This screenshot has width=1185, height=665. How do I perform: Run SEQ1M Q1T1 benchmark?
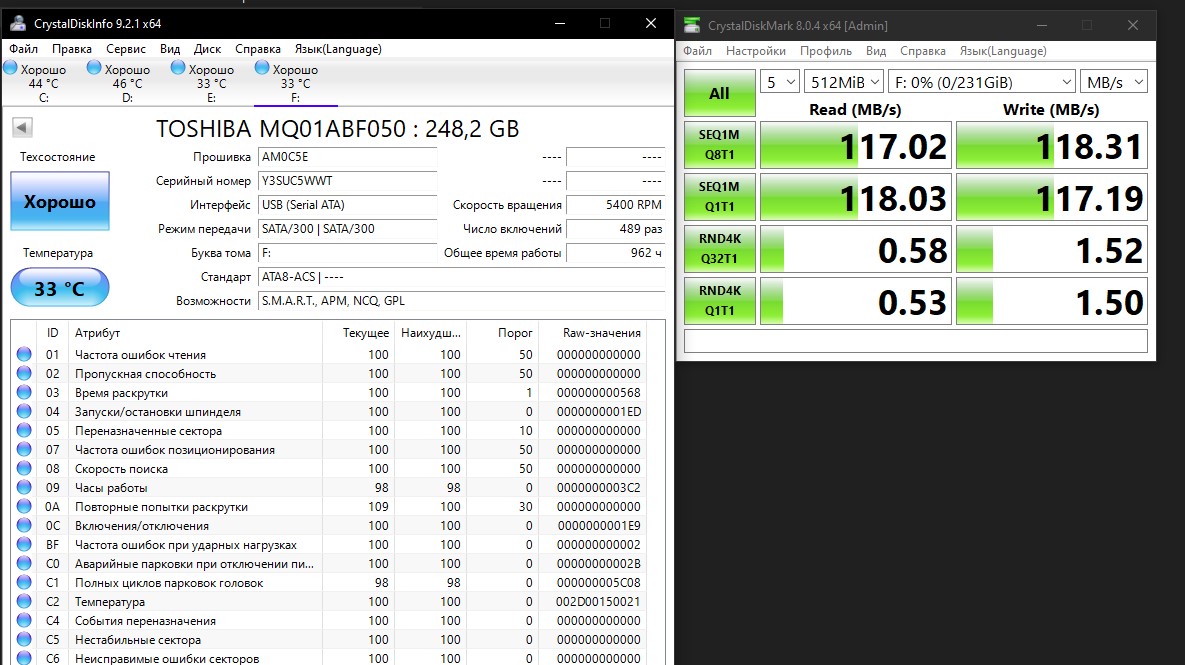coord(719,196)
